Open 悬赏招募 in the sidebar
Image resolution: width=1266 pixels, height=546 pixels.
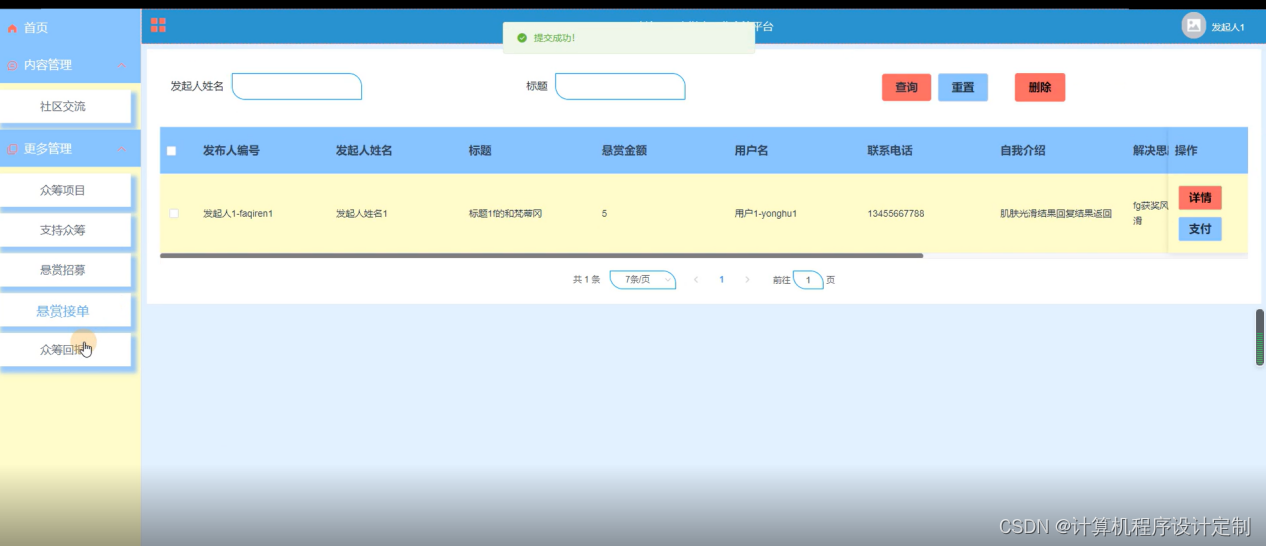[64, 270]
